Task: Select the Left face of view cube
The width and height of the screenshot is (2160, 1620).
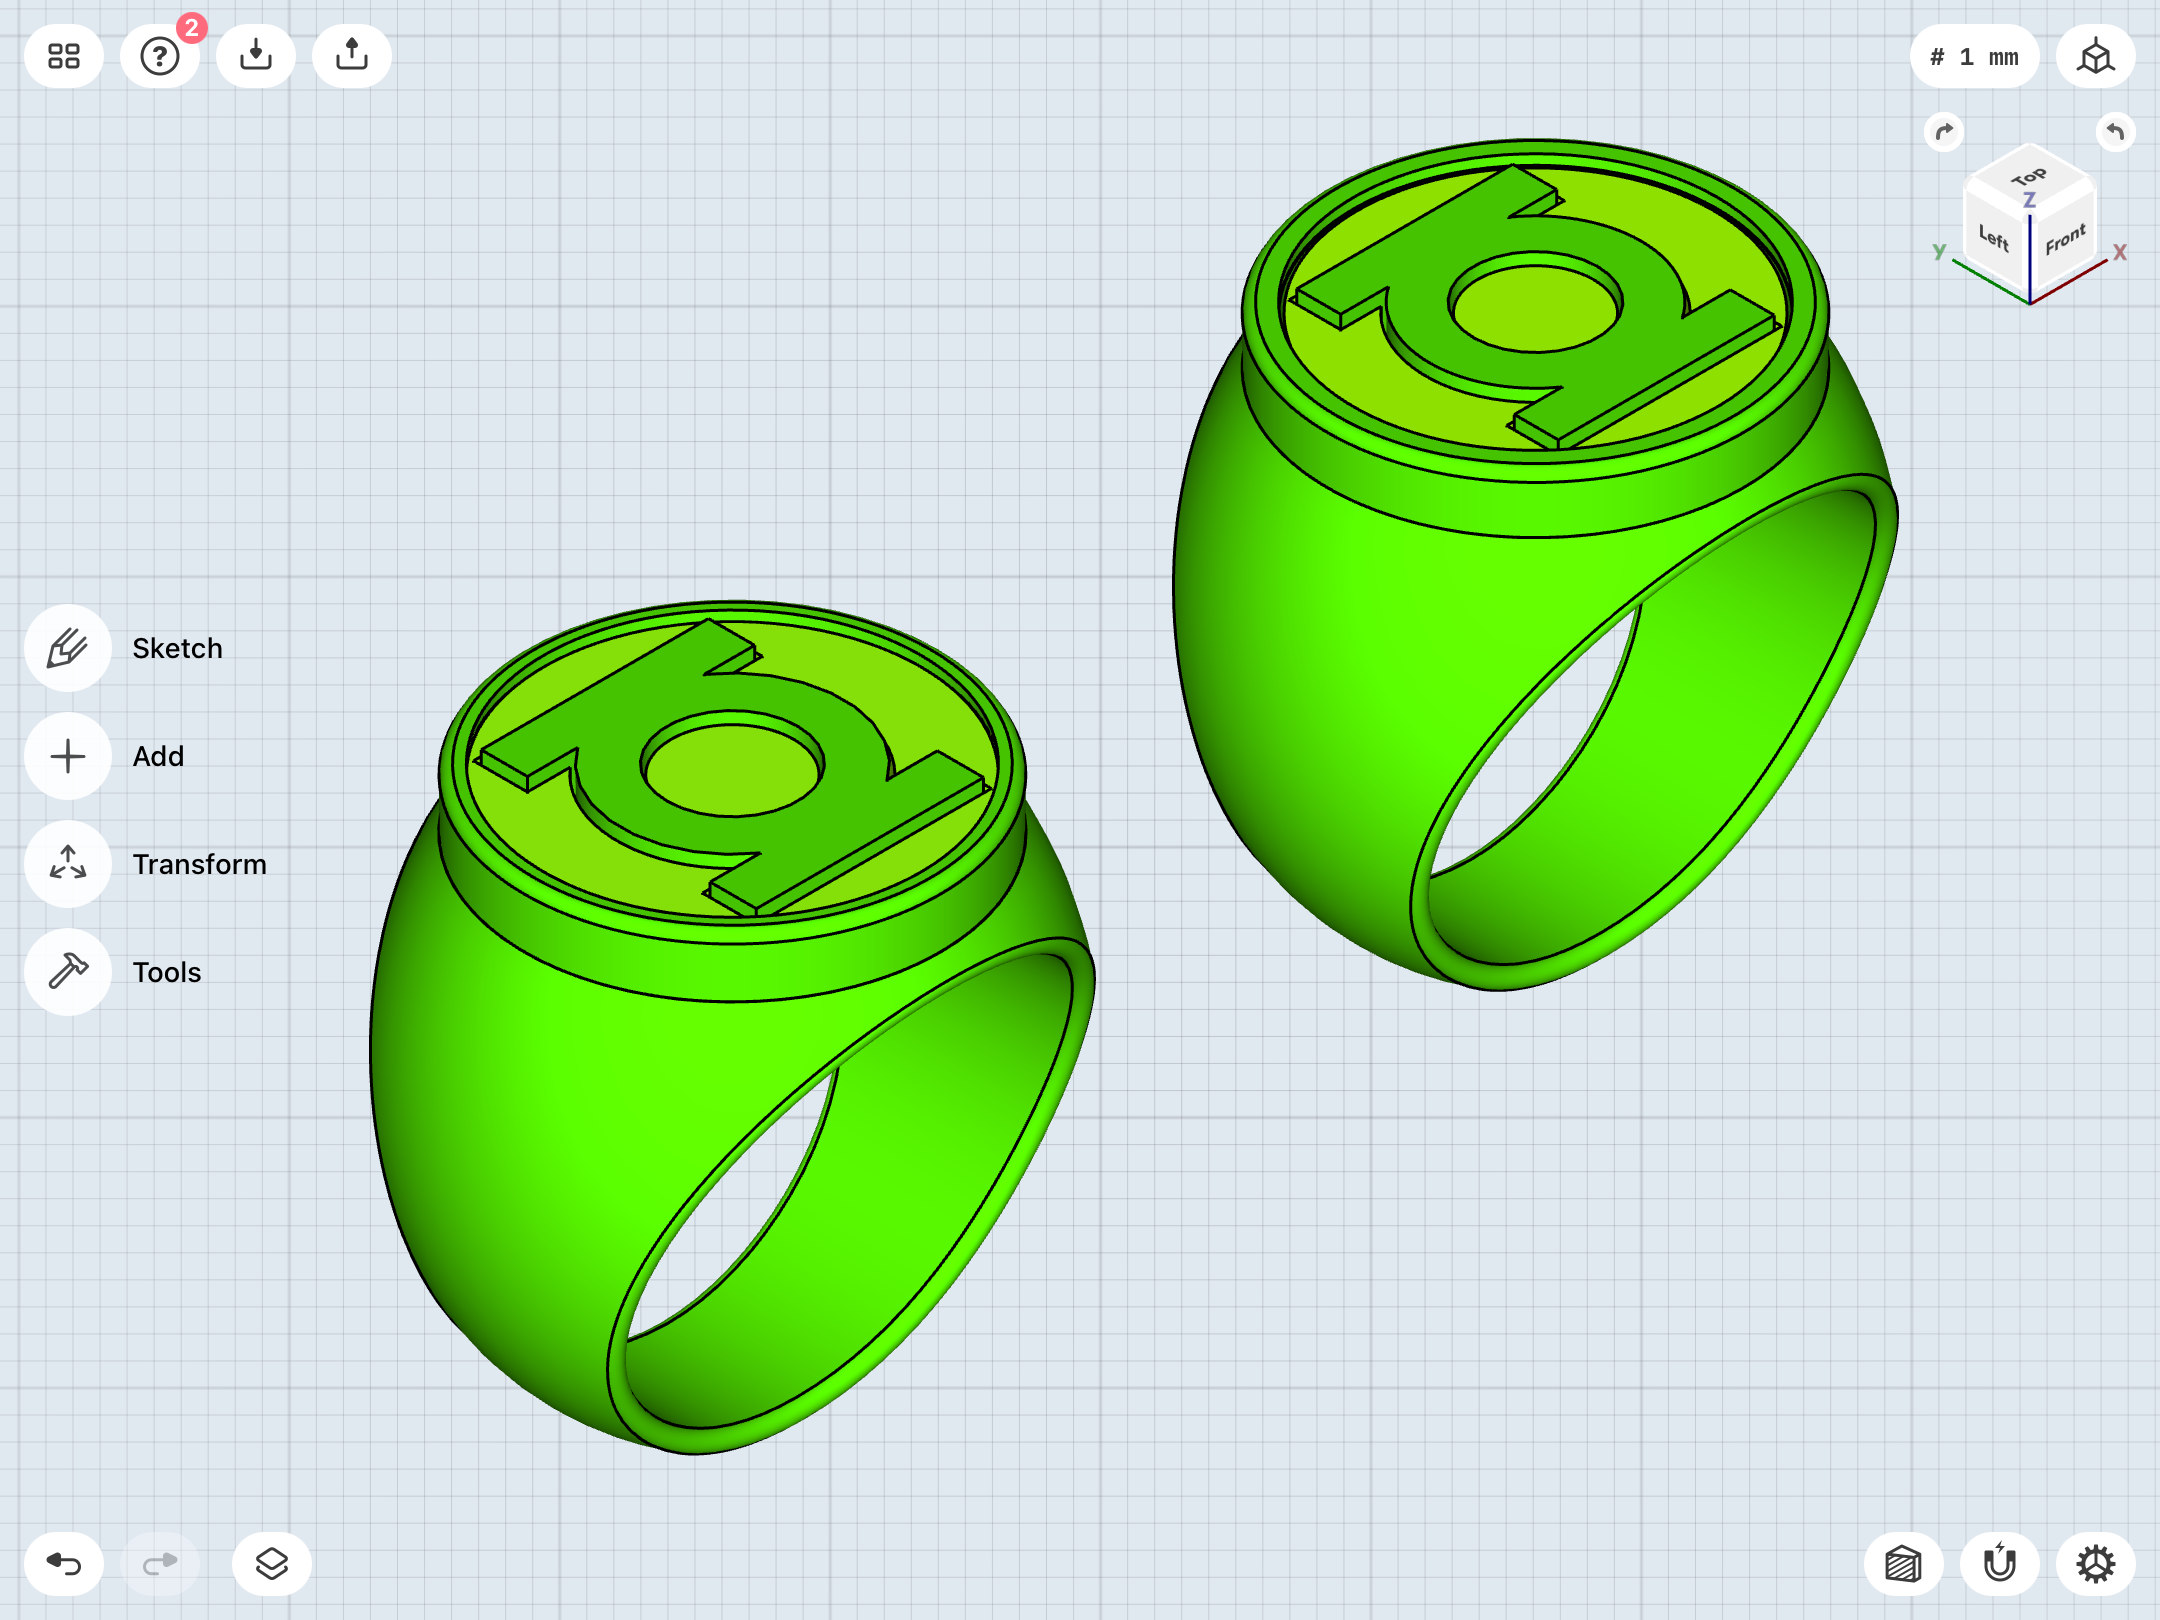Action: pyautogui.click(x=1995, y=238)
